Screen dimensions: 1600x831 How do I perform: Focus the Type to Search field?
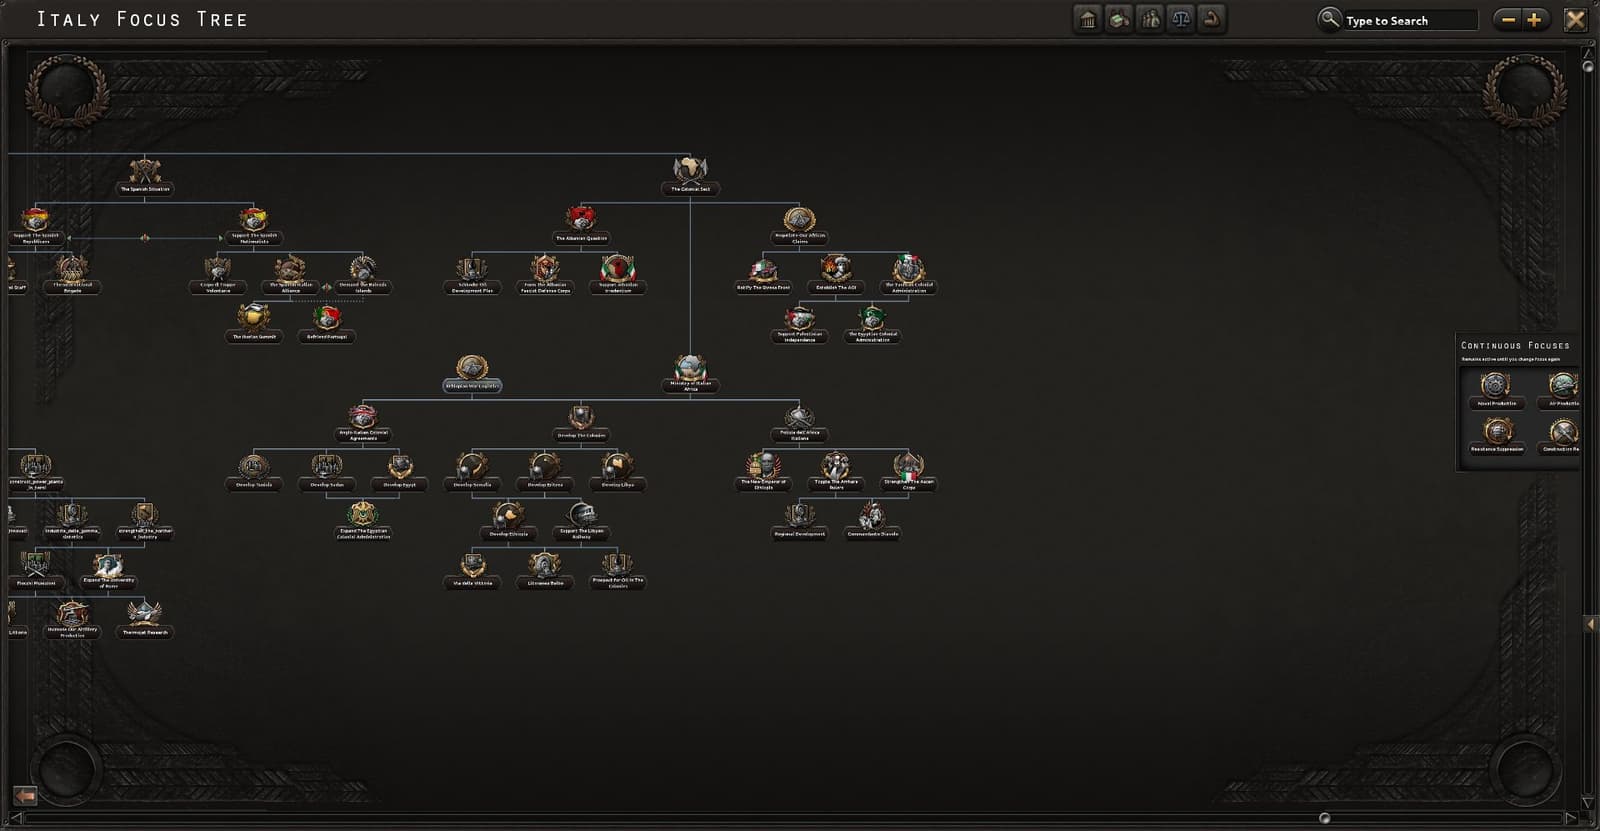[1410, 20]
